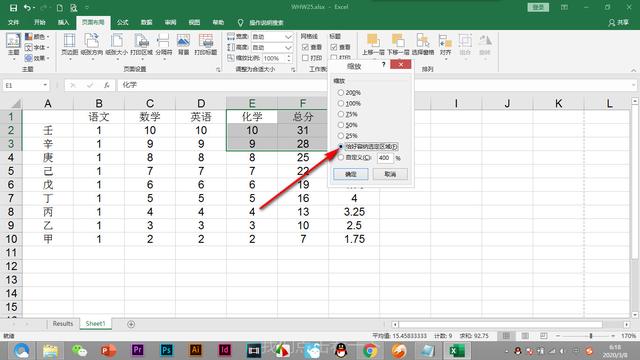
Task: Click the zoom dialog help question mark
Action: pos(383,65)
